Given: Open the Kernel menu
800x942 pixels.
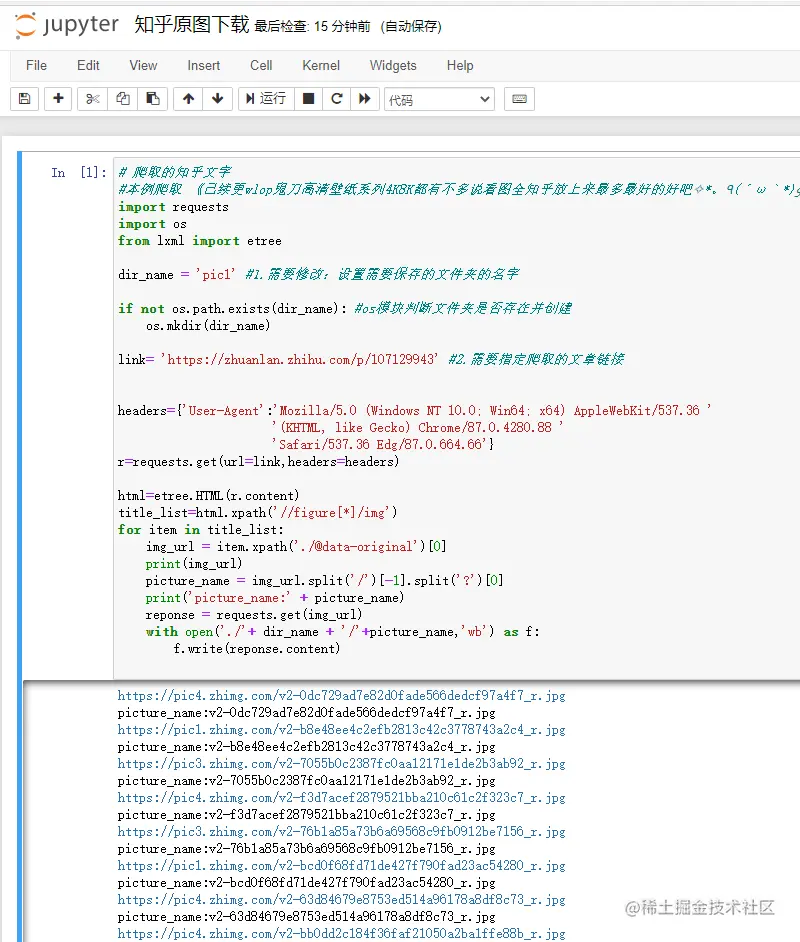Looking at the screenshot, I should (x=321, y=65).
